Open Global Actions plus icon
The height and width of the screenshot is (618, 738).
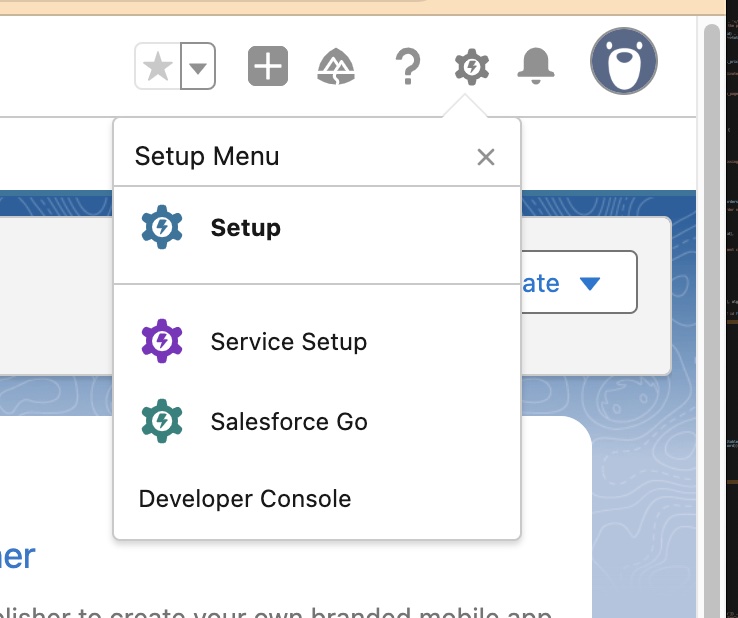[x=268, y=66]
